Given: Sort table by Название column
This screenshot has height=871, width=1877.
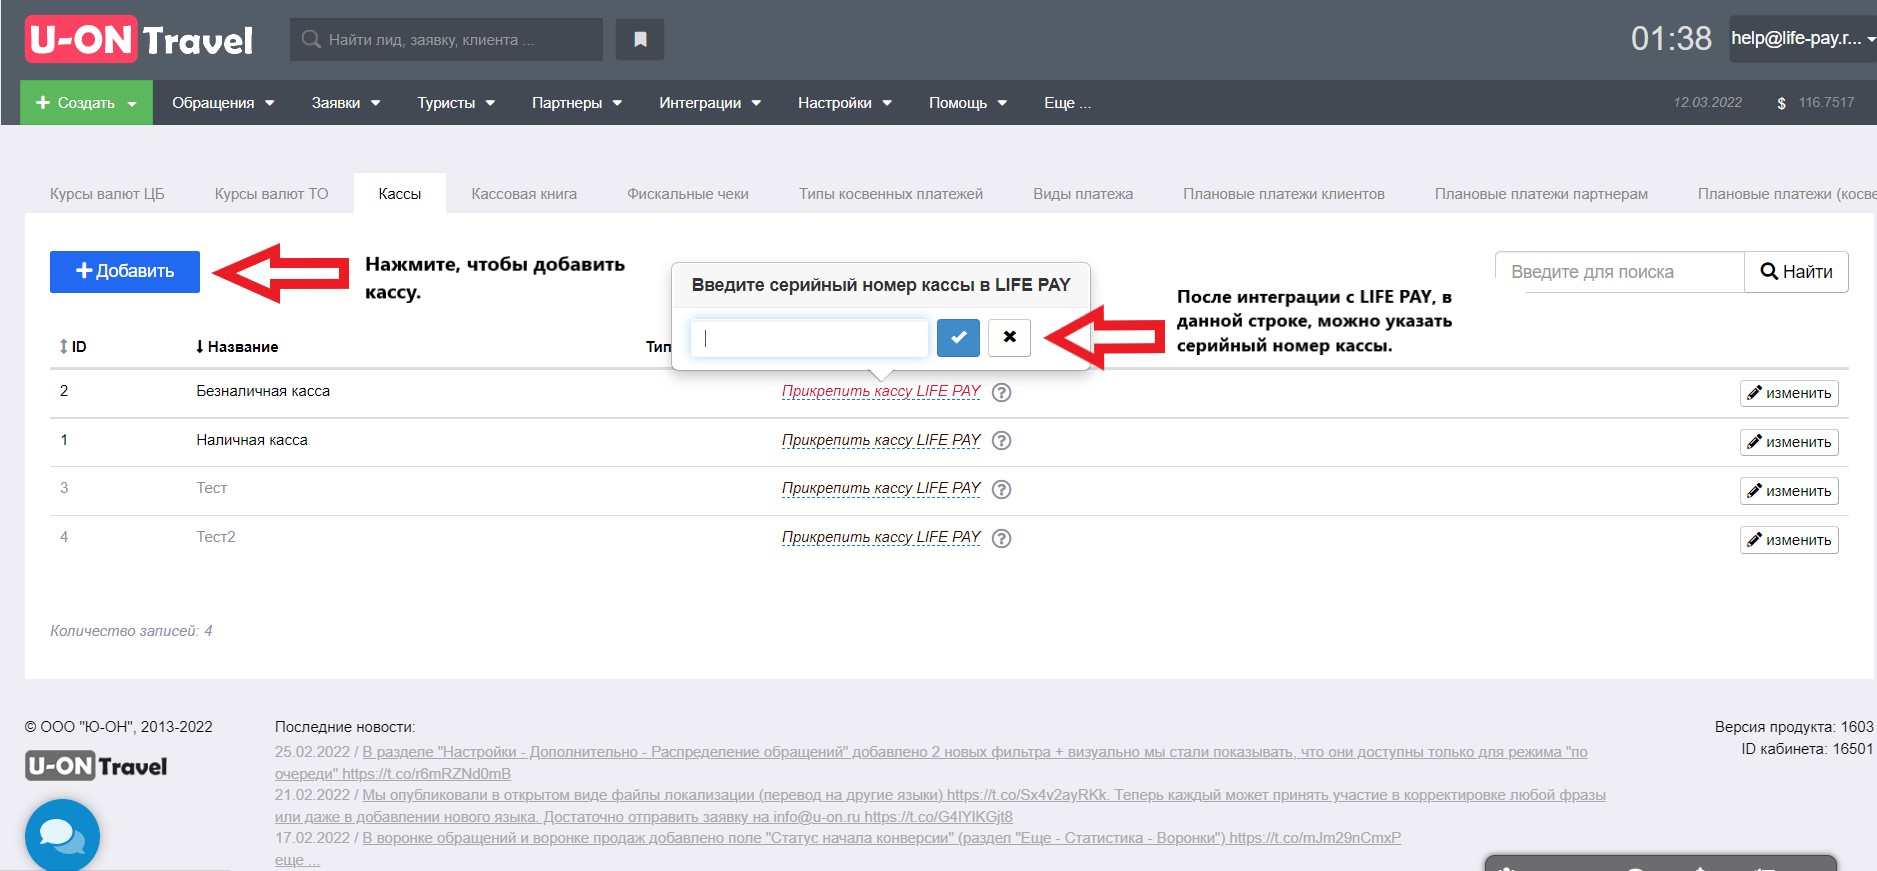Looking at the screenshot, I should 236,347.
